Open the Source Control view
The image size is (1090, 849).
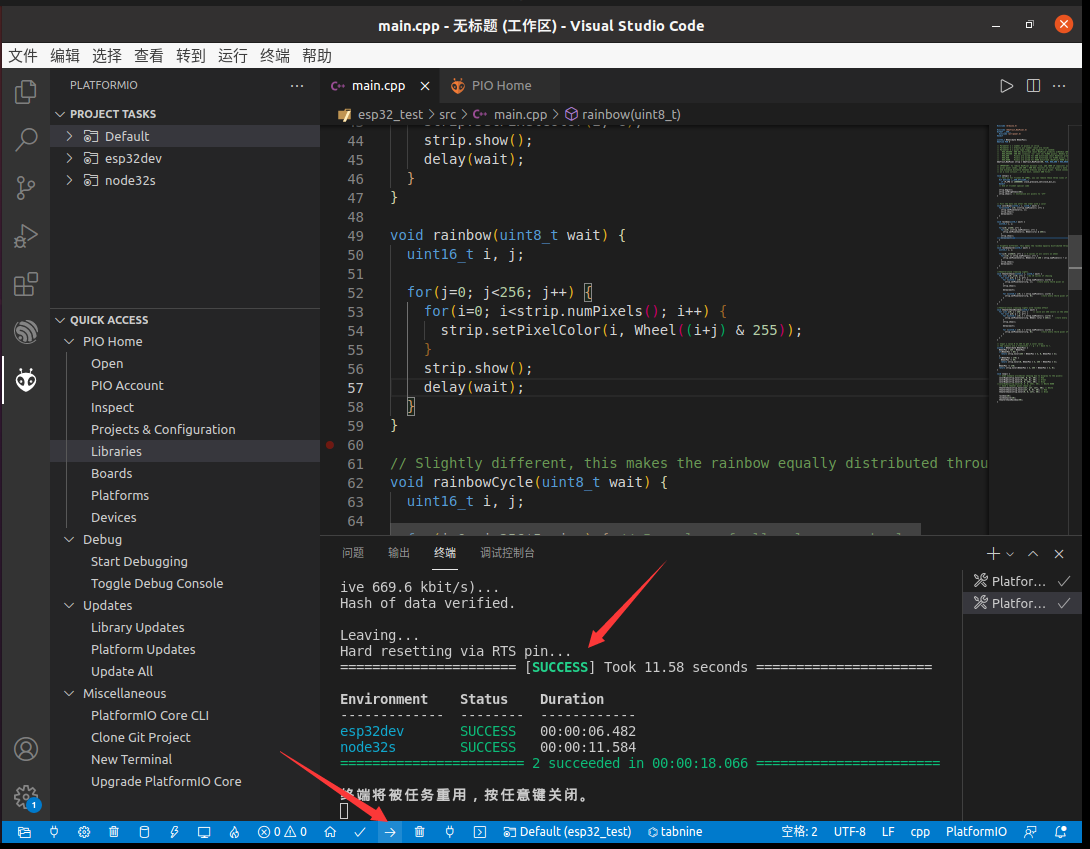[26, 188]
